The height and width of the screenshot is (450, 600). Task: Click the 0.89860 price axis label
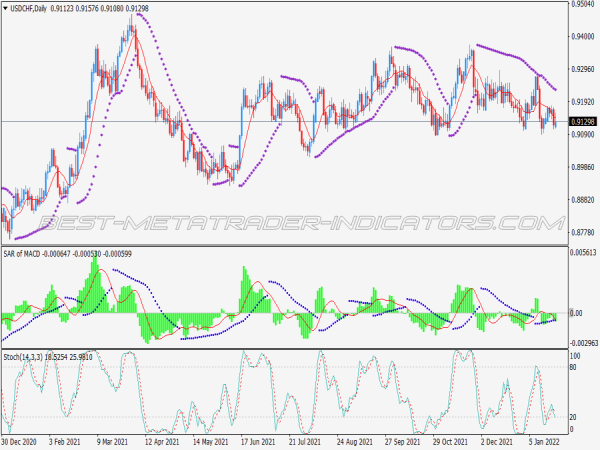point(583,167)
